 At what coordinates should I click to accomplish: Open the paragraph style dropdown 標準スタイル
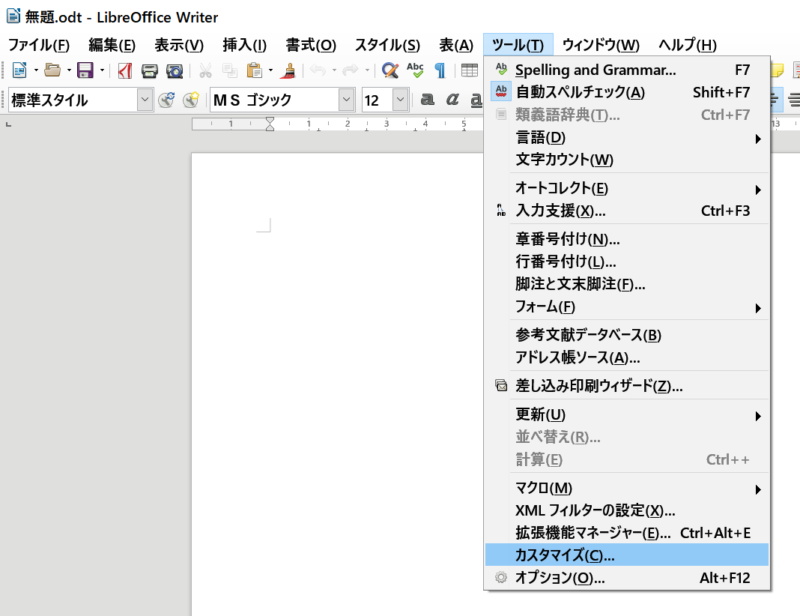[x=144, y=100]
